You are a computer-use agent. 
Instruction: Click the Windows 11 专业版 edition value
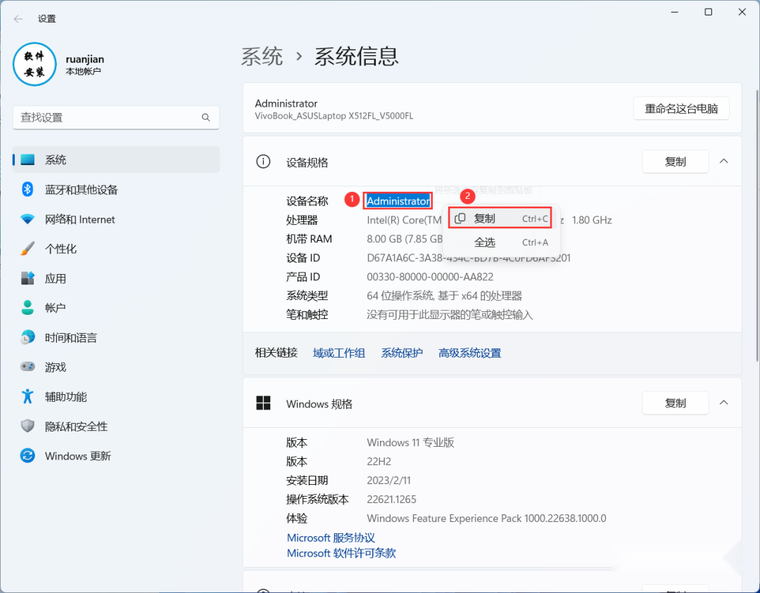coord(411,443)
